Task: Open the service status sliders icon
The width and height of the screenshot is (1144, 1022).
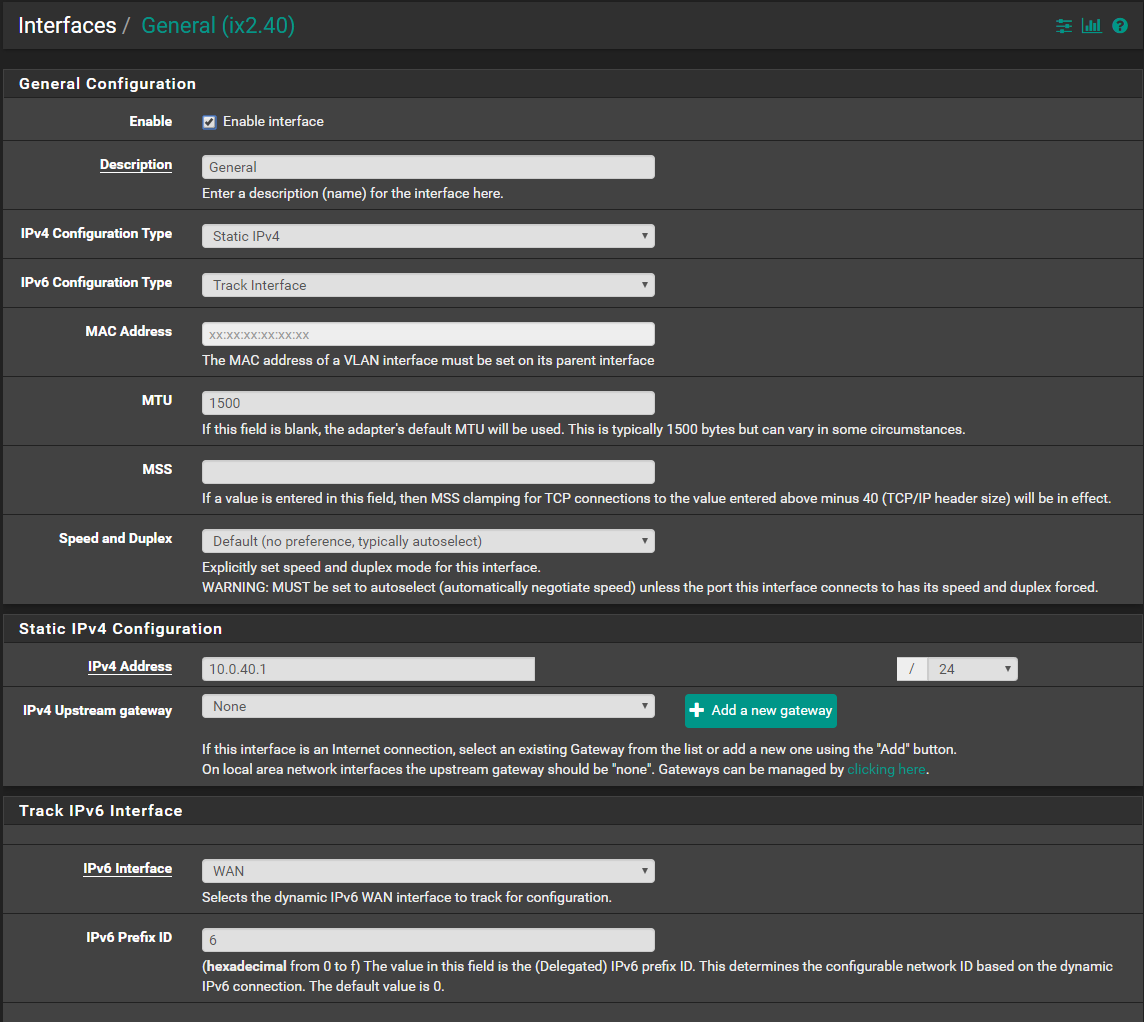Action: tap(1064, 26)
